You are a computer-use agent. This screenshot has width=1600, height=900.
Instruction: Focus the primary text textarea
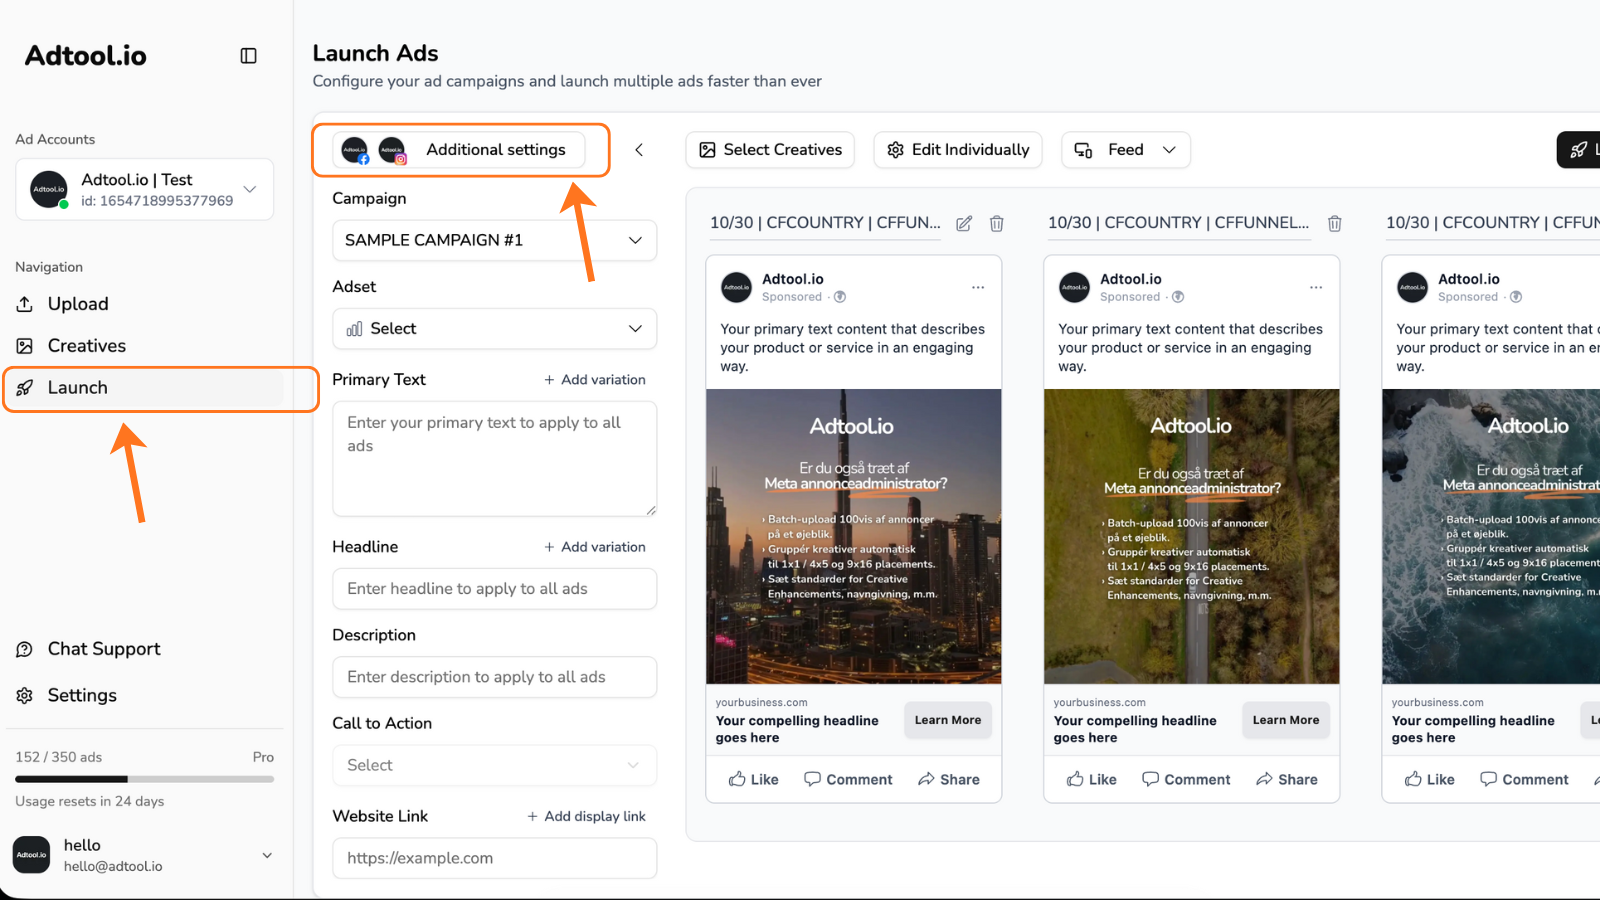494,459
